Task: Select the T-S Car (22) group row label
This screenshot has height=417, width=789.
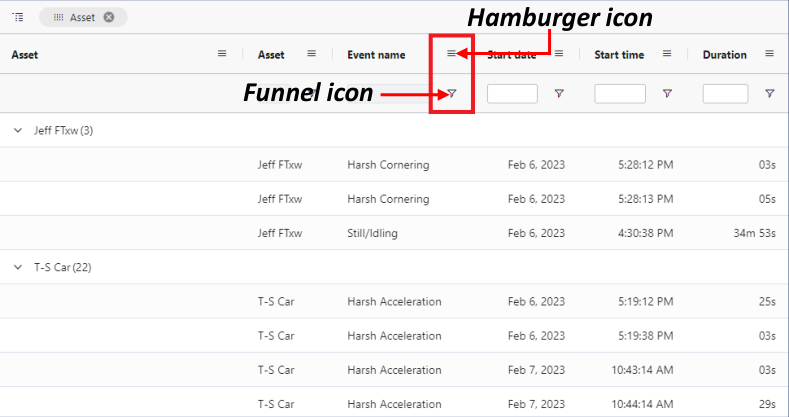Action: tap(63, 268)
